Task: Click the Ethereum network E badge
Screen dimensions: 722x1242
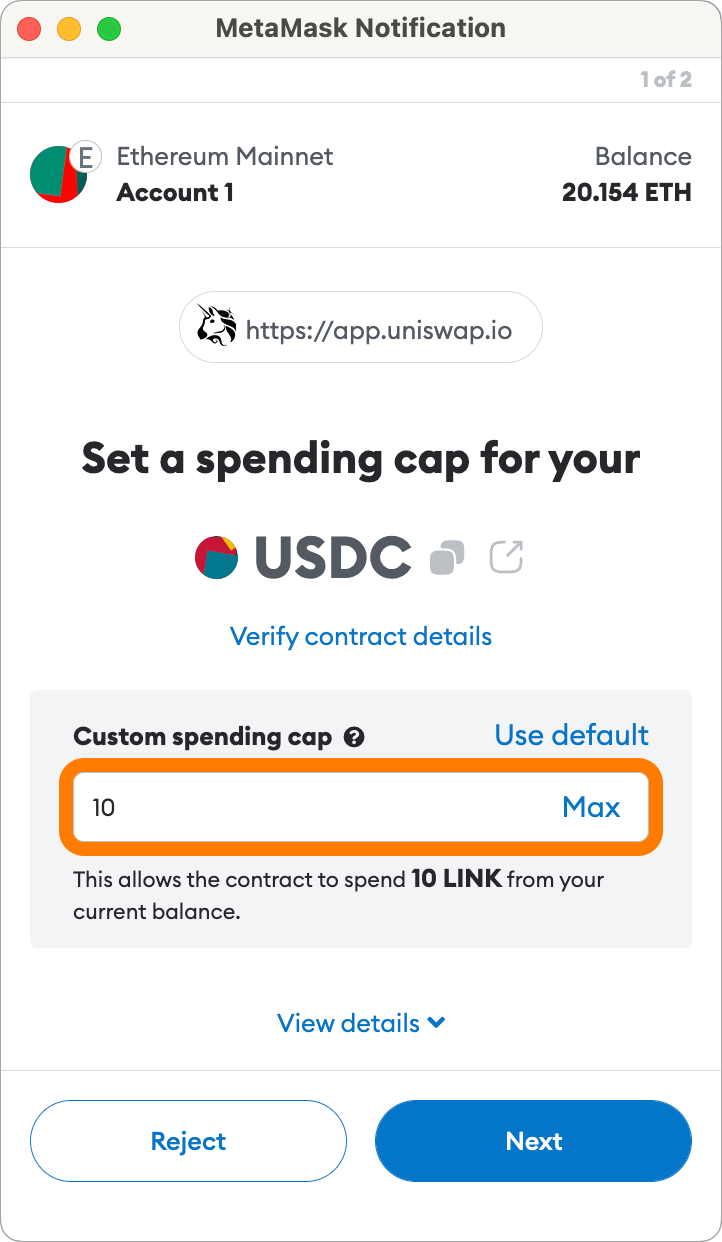Action: (x=87, y=157)
